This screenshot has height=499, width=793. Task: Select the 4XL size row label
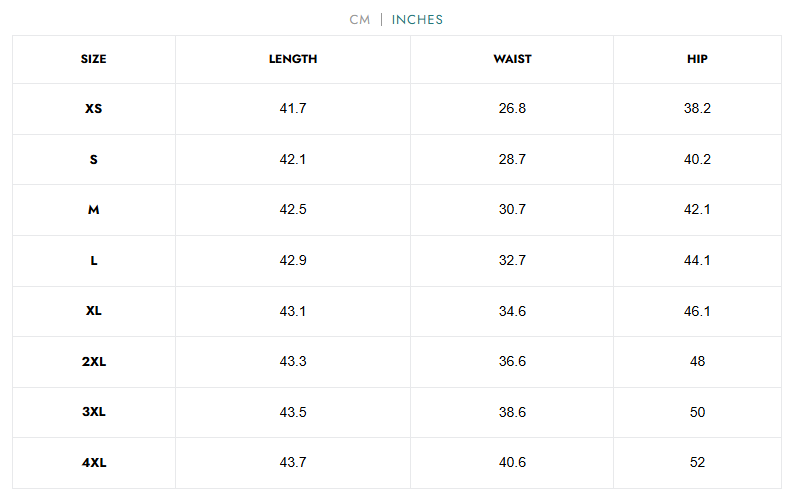94,462
